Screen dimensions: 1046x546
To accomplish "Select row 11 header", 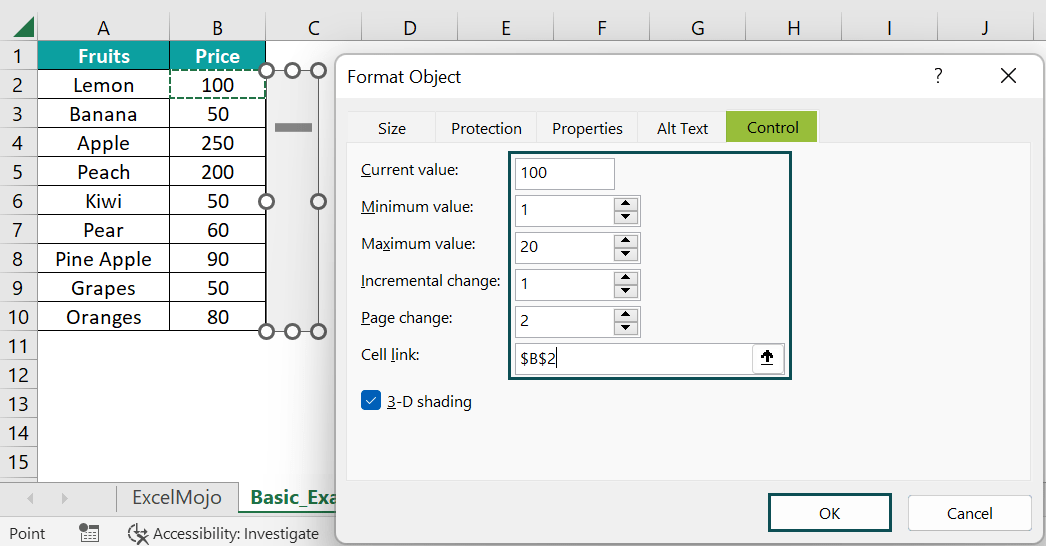I will [x=19, y=346].
